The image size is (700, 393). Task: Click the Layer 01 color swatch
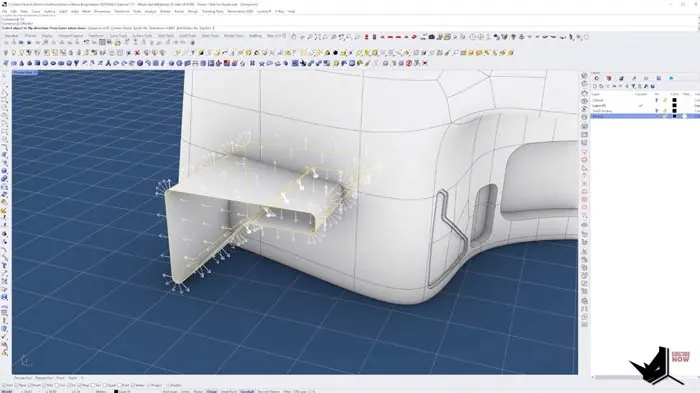click(674, 106)
